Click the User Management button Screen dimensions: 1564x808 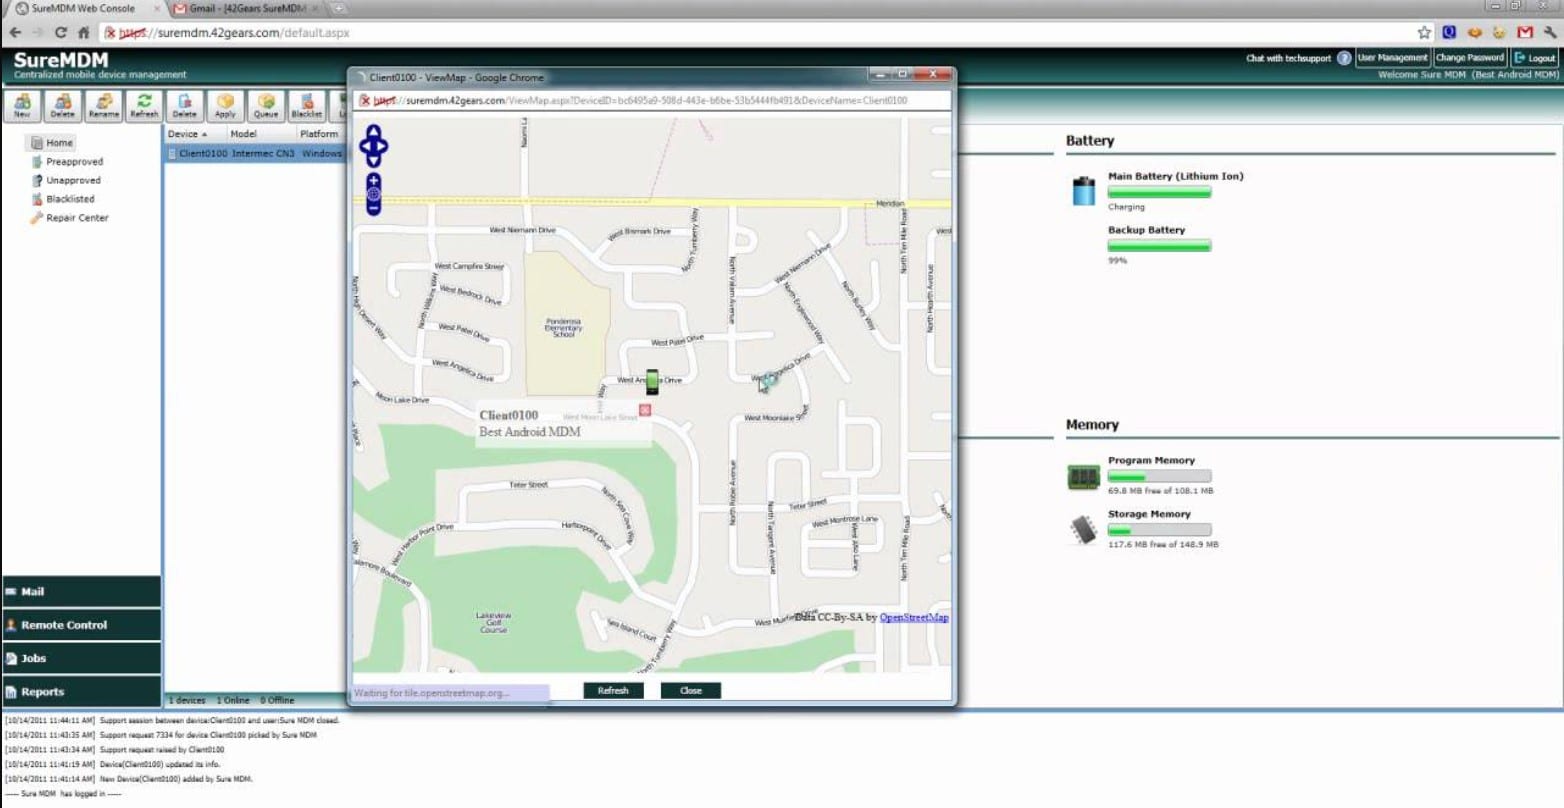click(x=1392, y=58)
